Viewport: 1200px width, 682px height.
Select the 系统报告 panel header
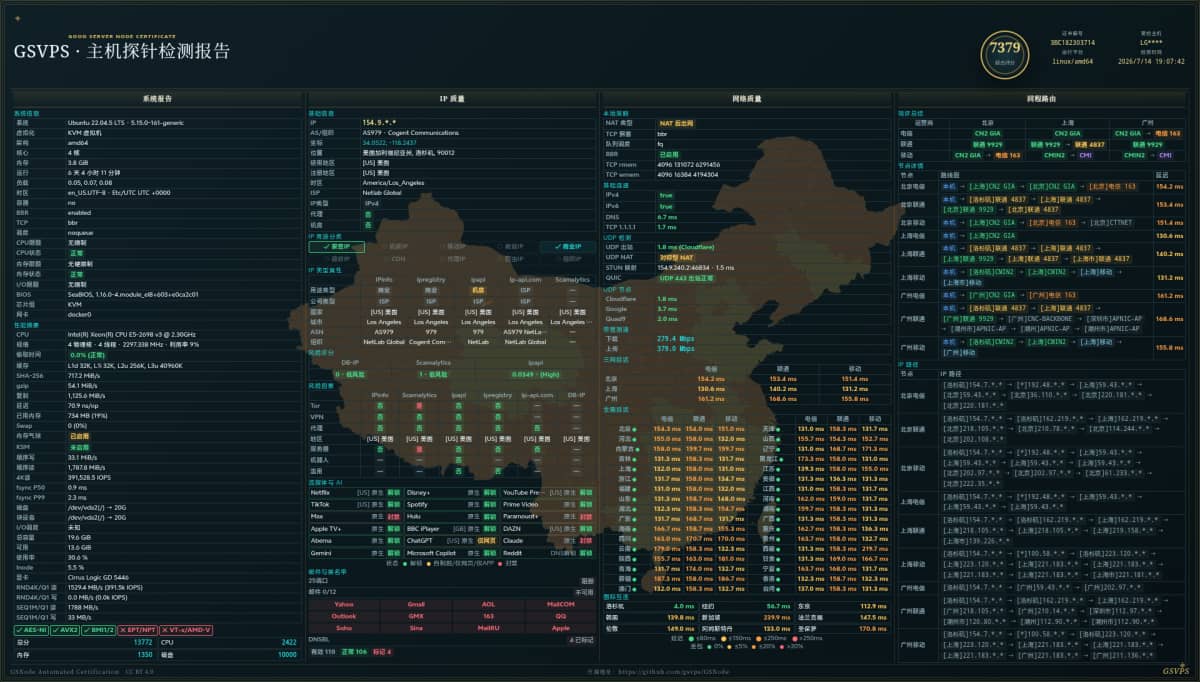click(157, 99)
